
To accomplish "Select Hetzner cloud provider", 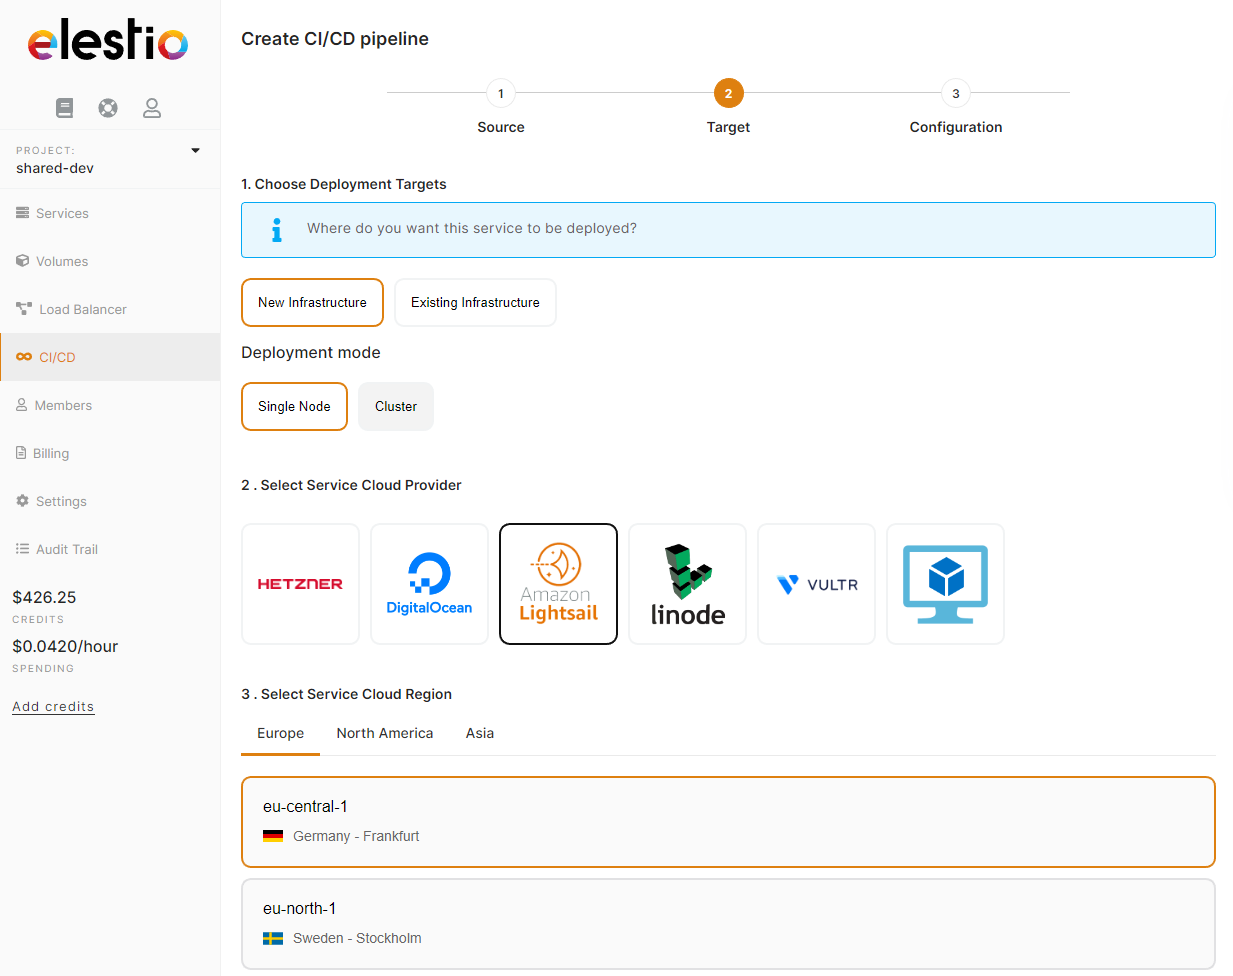I will [300, 584].
